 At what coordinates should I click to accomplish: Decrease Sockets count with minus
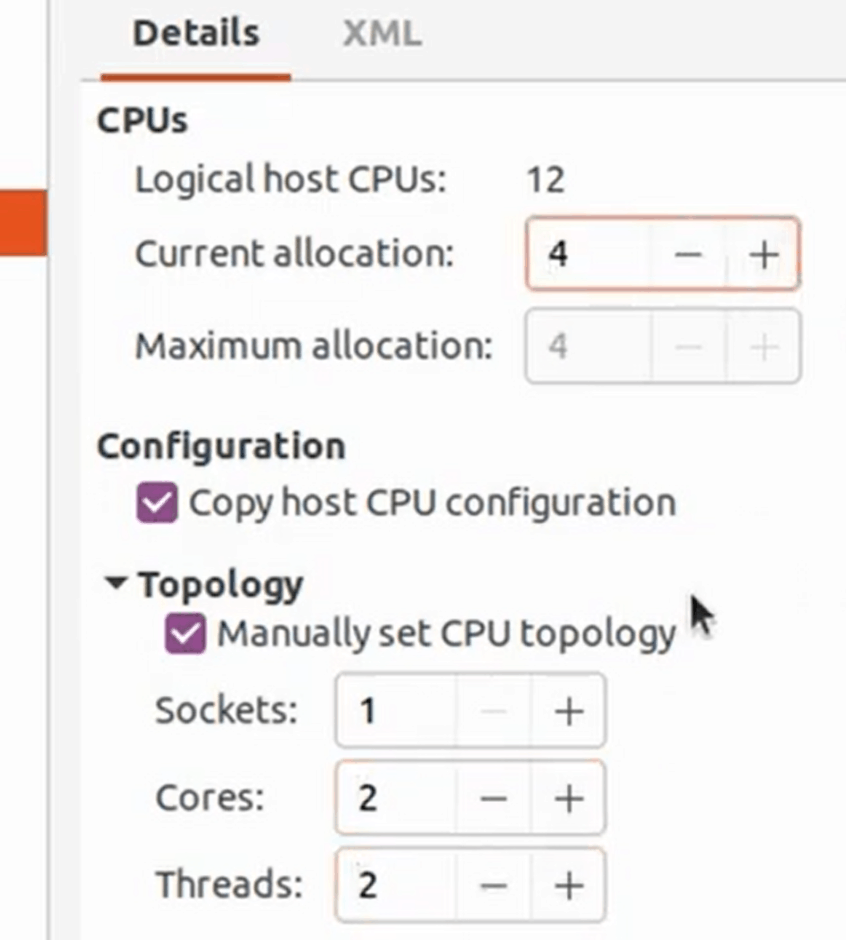494,711
